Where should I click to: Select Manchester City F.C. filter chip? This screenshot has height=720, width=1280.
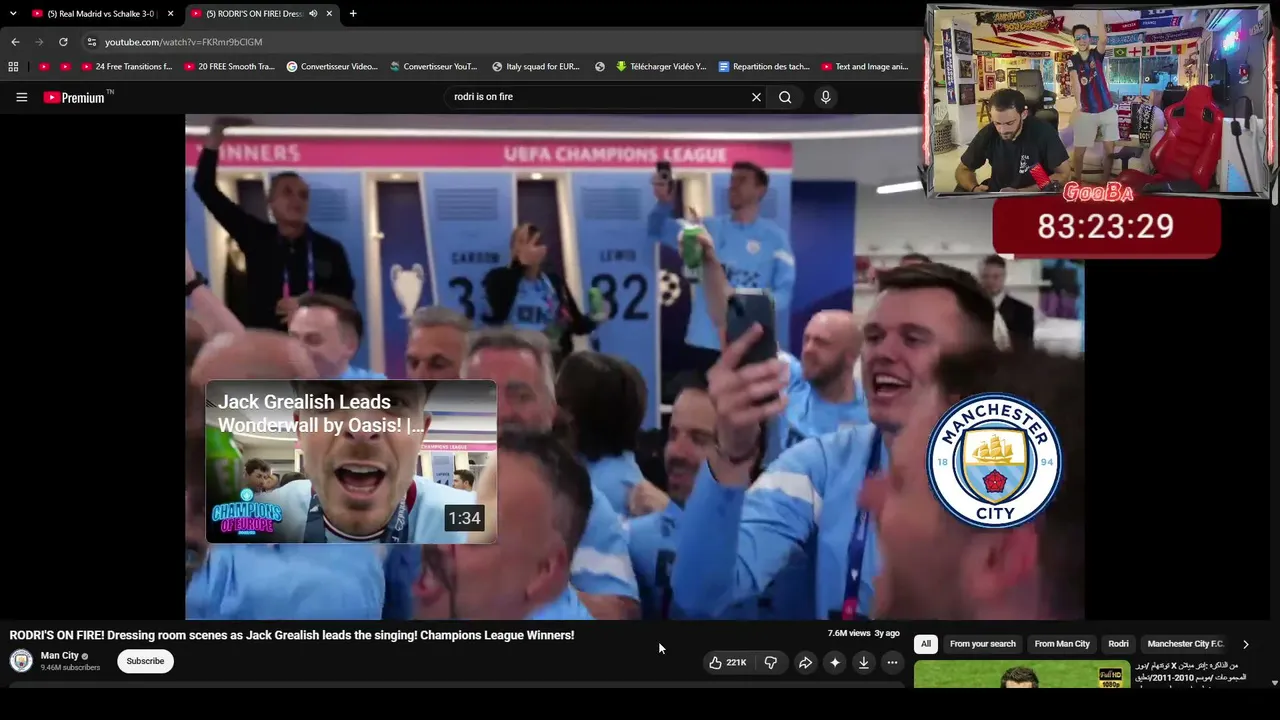point(1185,644)
